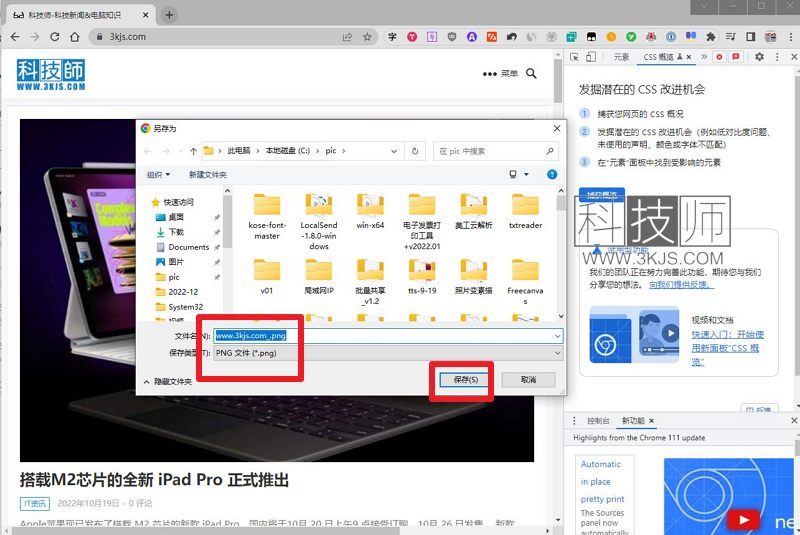
Task: Open the extensions puzzle icon
Action: tap(711, 37)
